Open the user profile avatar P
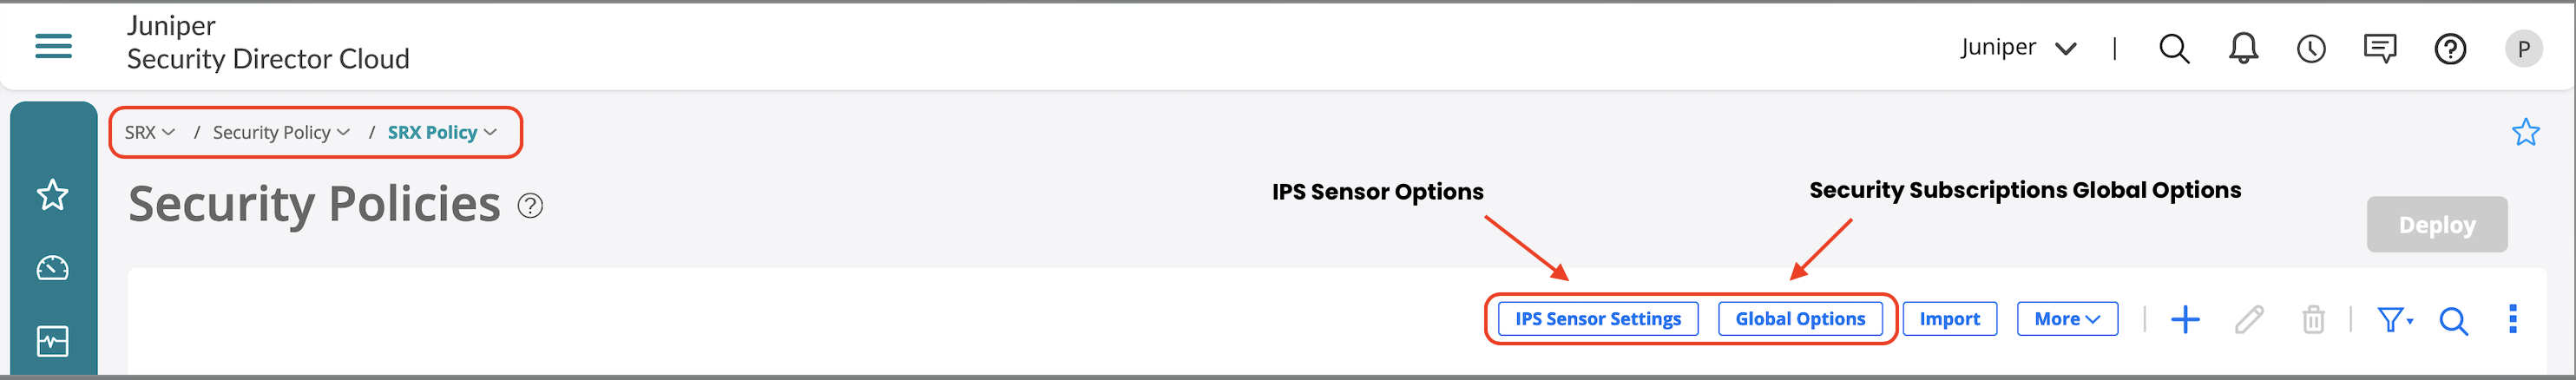Screen dimensions: 2576x380 click(2523, 48)
